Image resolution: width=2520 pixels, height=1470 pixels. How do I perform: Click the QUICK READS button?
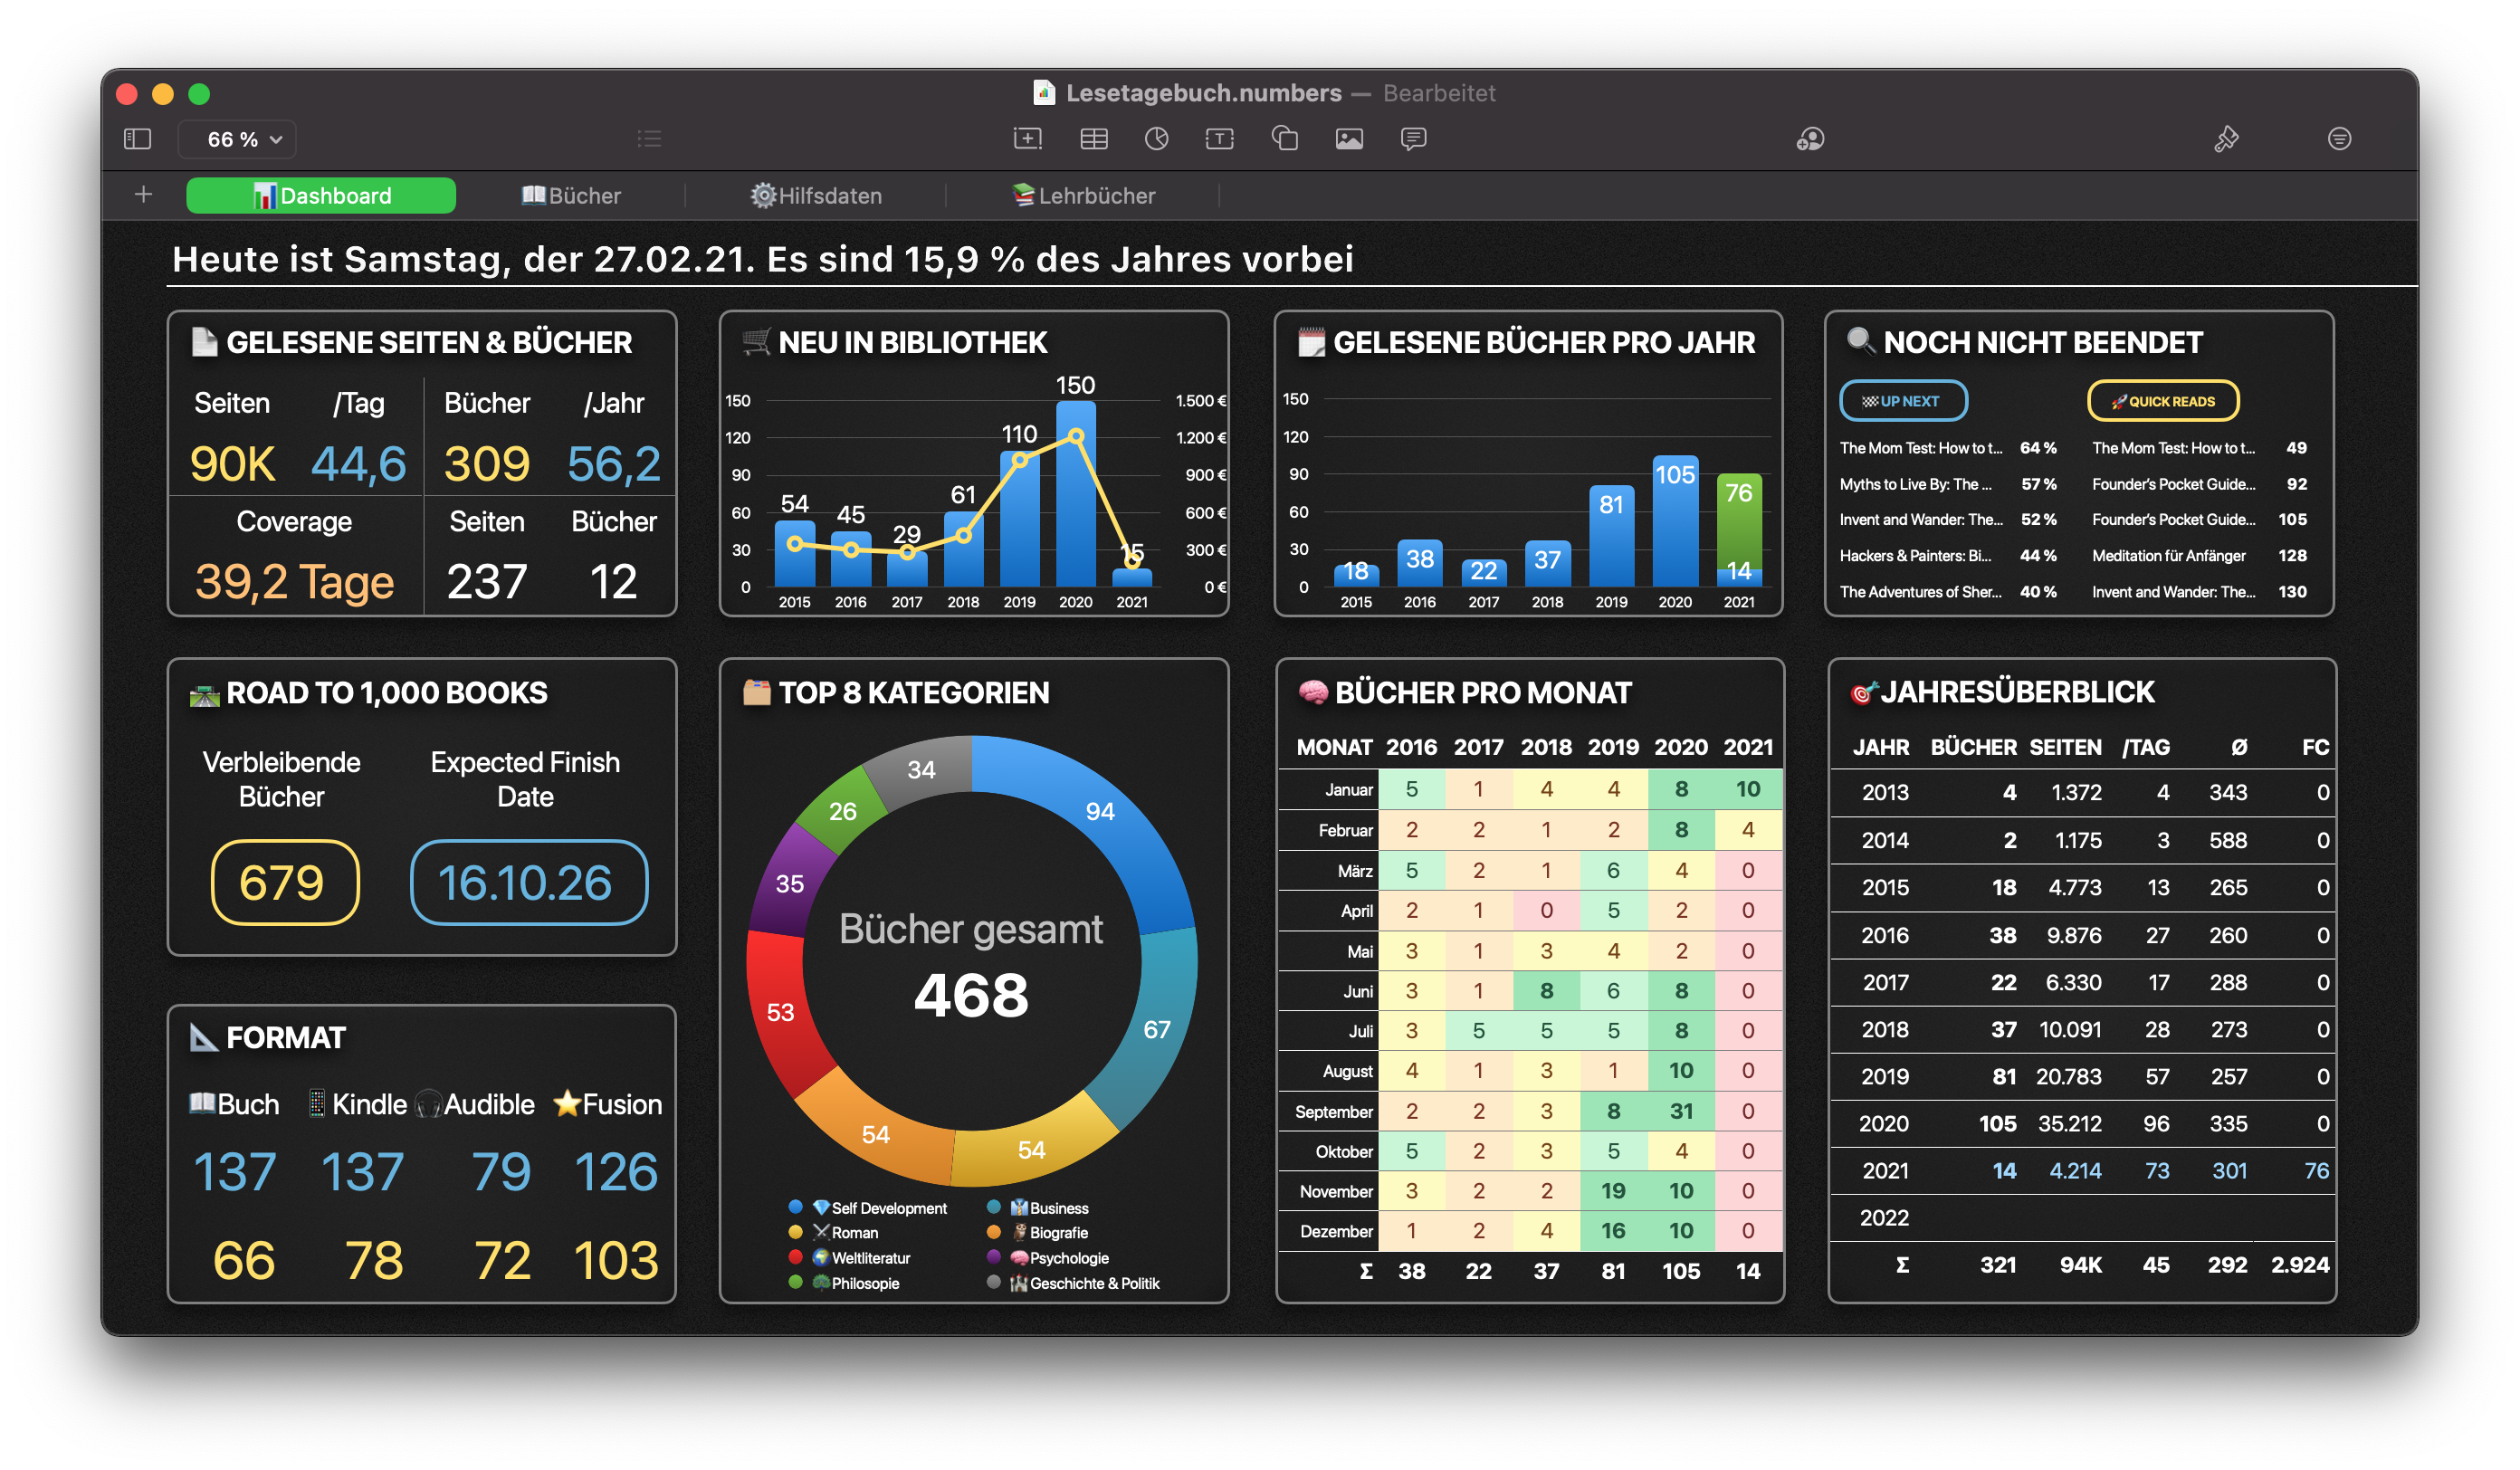click(2163, 400)
